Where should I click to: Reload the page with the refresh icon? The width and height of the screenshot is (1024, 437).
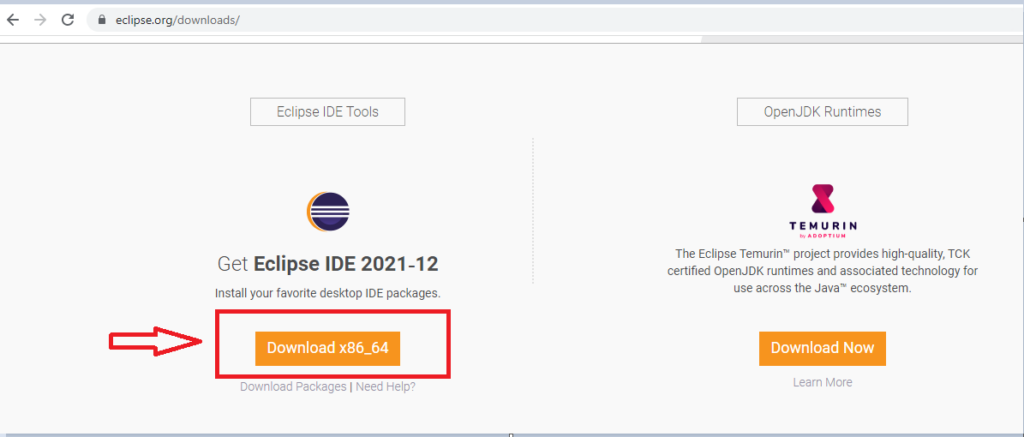pos(67,20)
